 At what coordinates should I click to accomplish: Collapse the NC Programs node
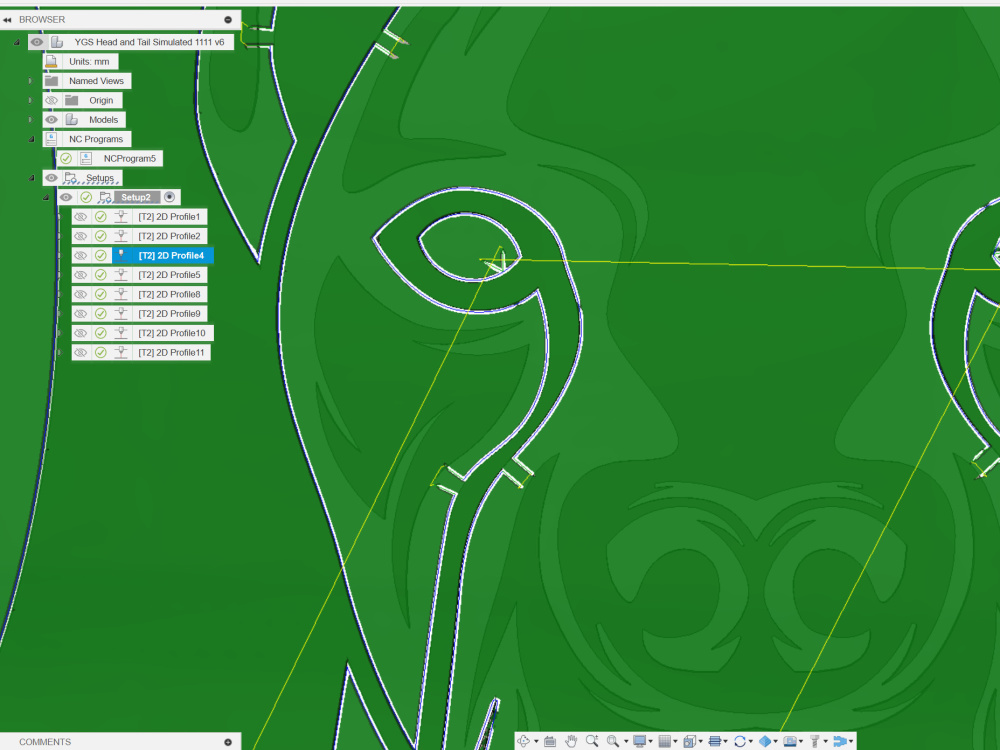coord(31,139)
